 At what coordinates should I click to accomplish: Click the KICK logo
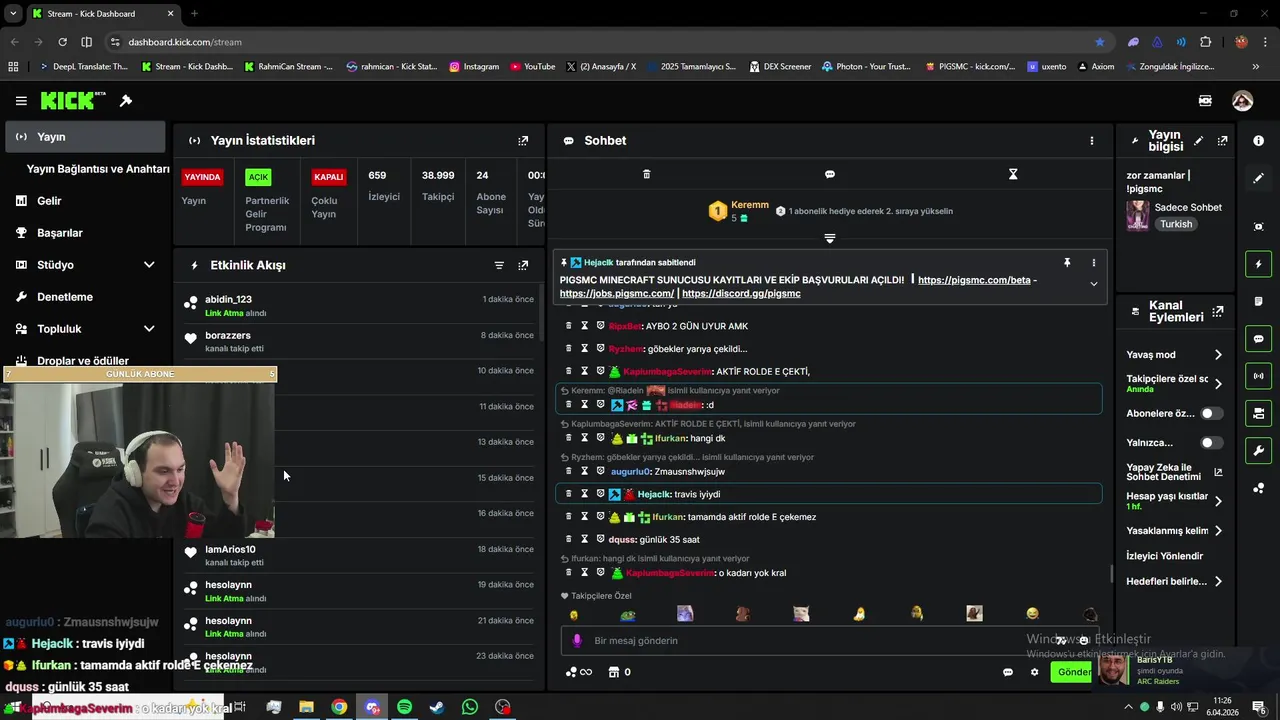(73, 100)
